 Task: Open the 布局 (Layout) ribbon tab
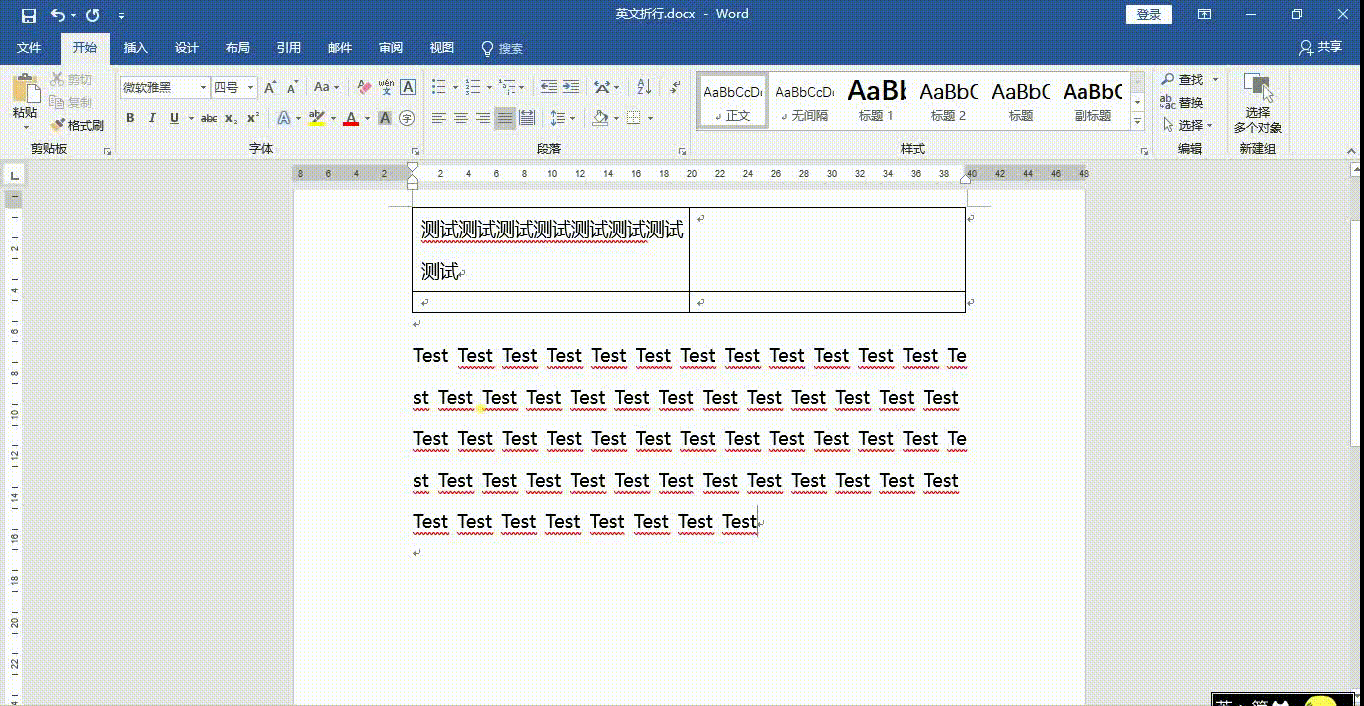click(237, 48)
